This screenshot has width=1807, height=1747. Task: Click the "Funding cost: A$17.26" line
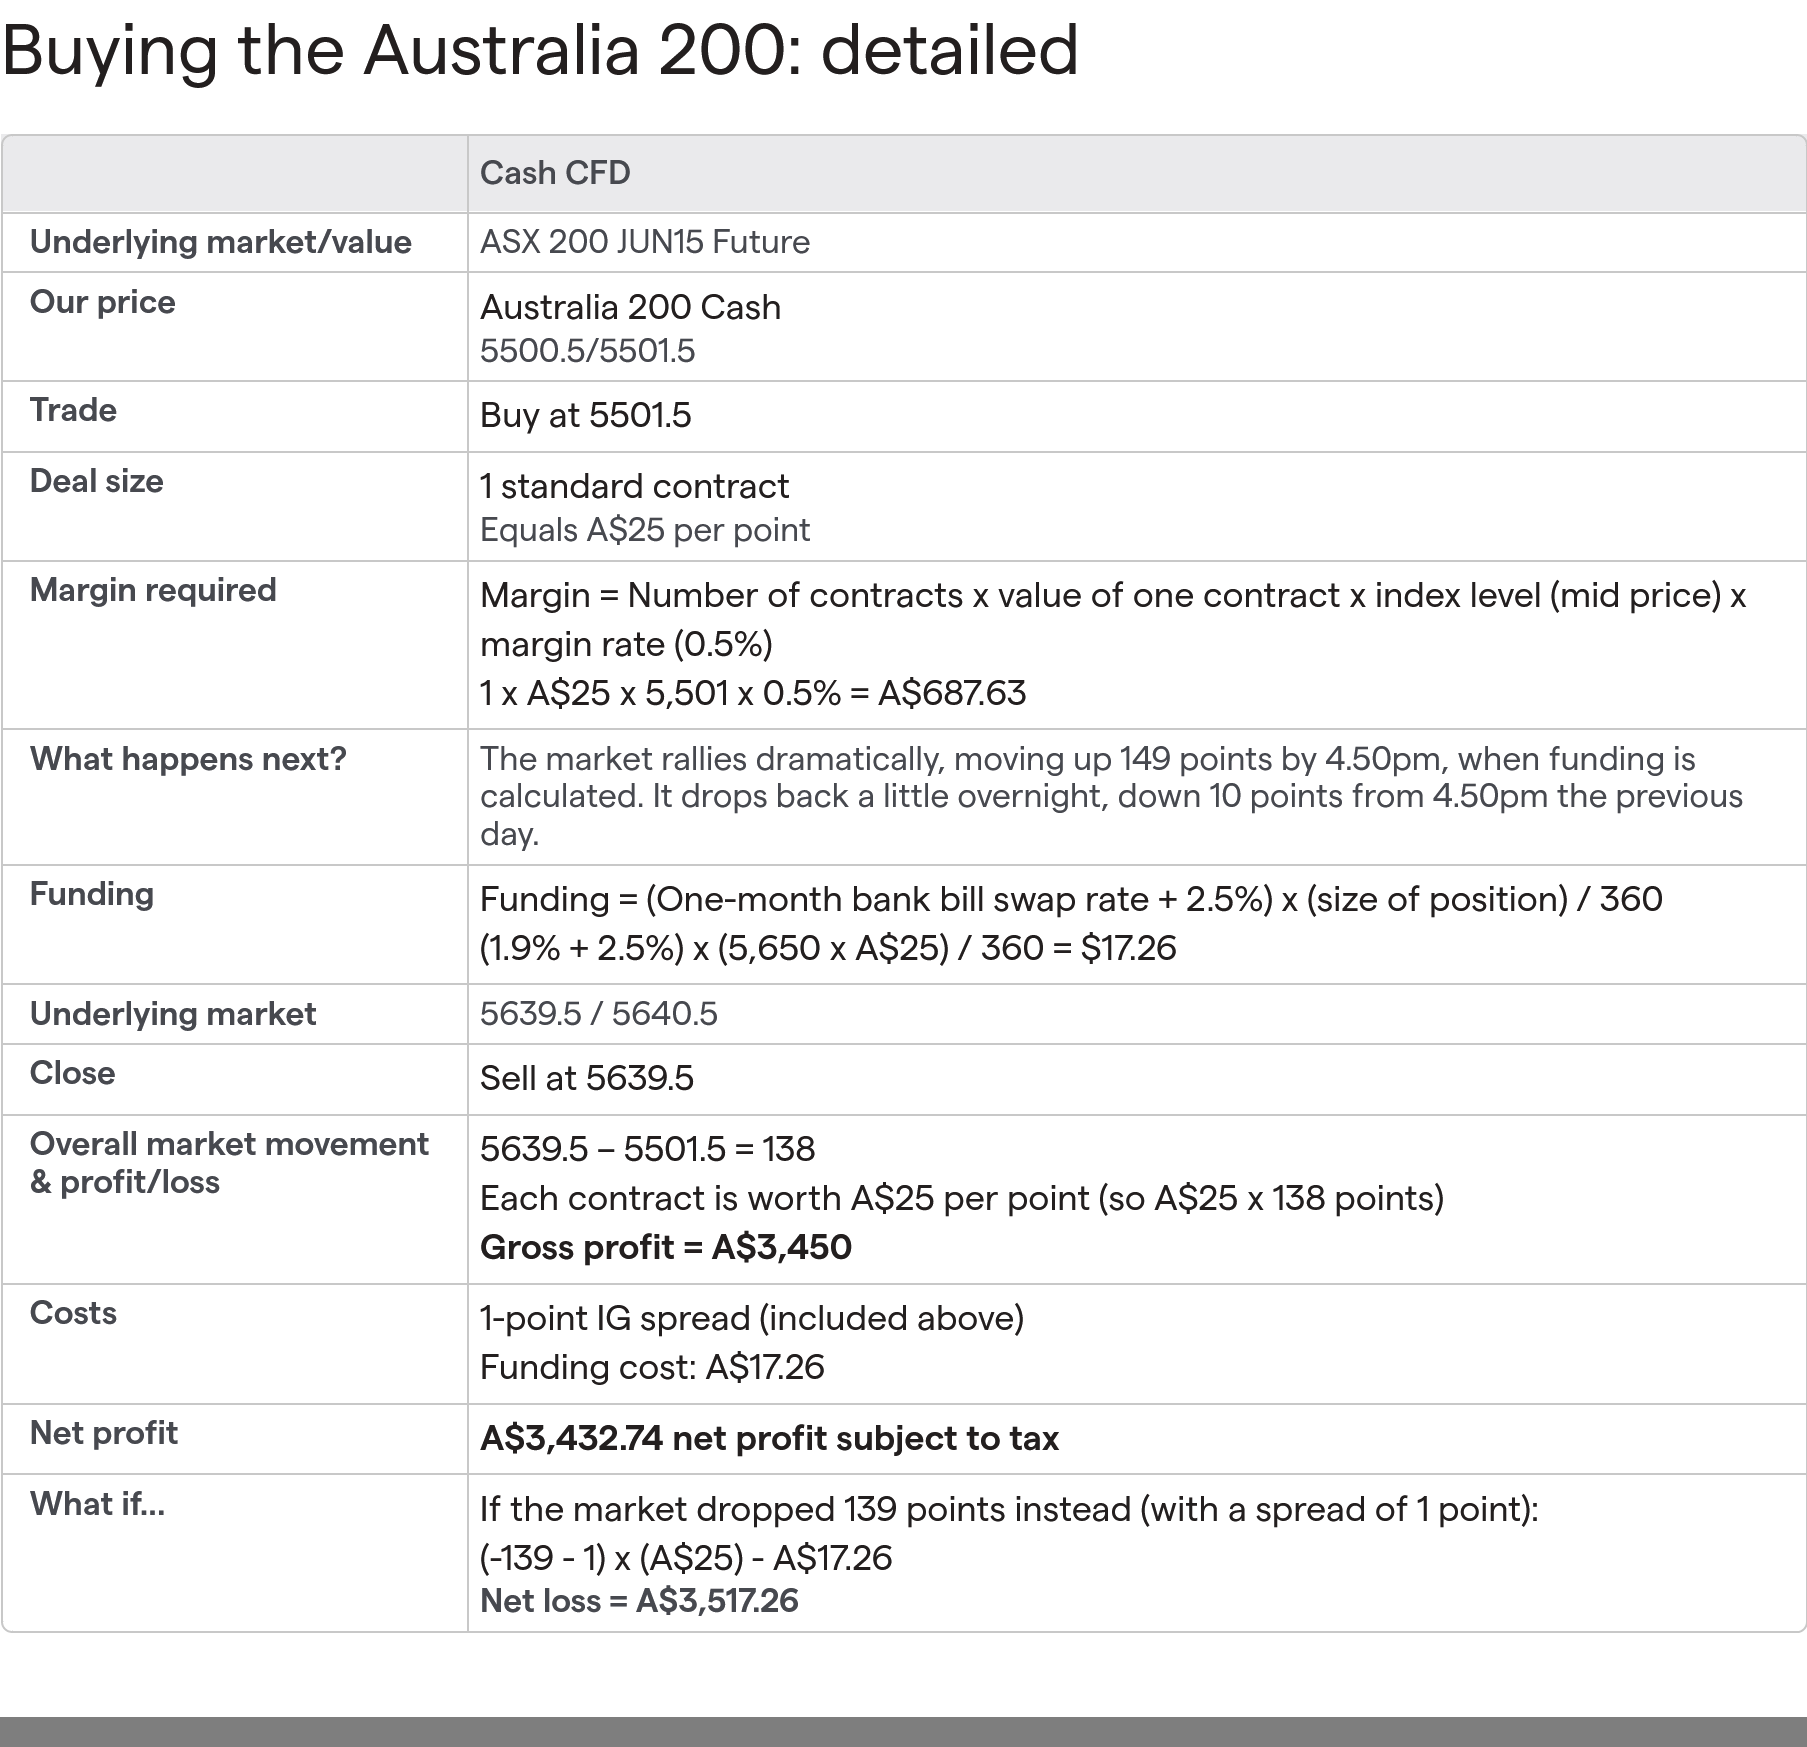(x=652, y=1367)
